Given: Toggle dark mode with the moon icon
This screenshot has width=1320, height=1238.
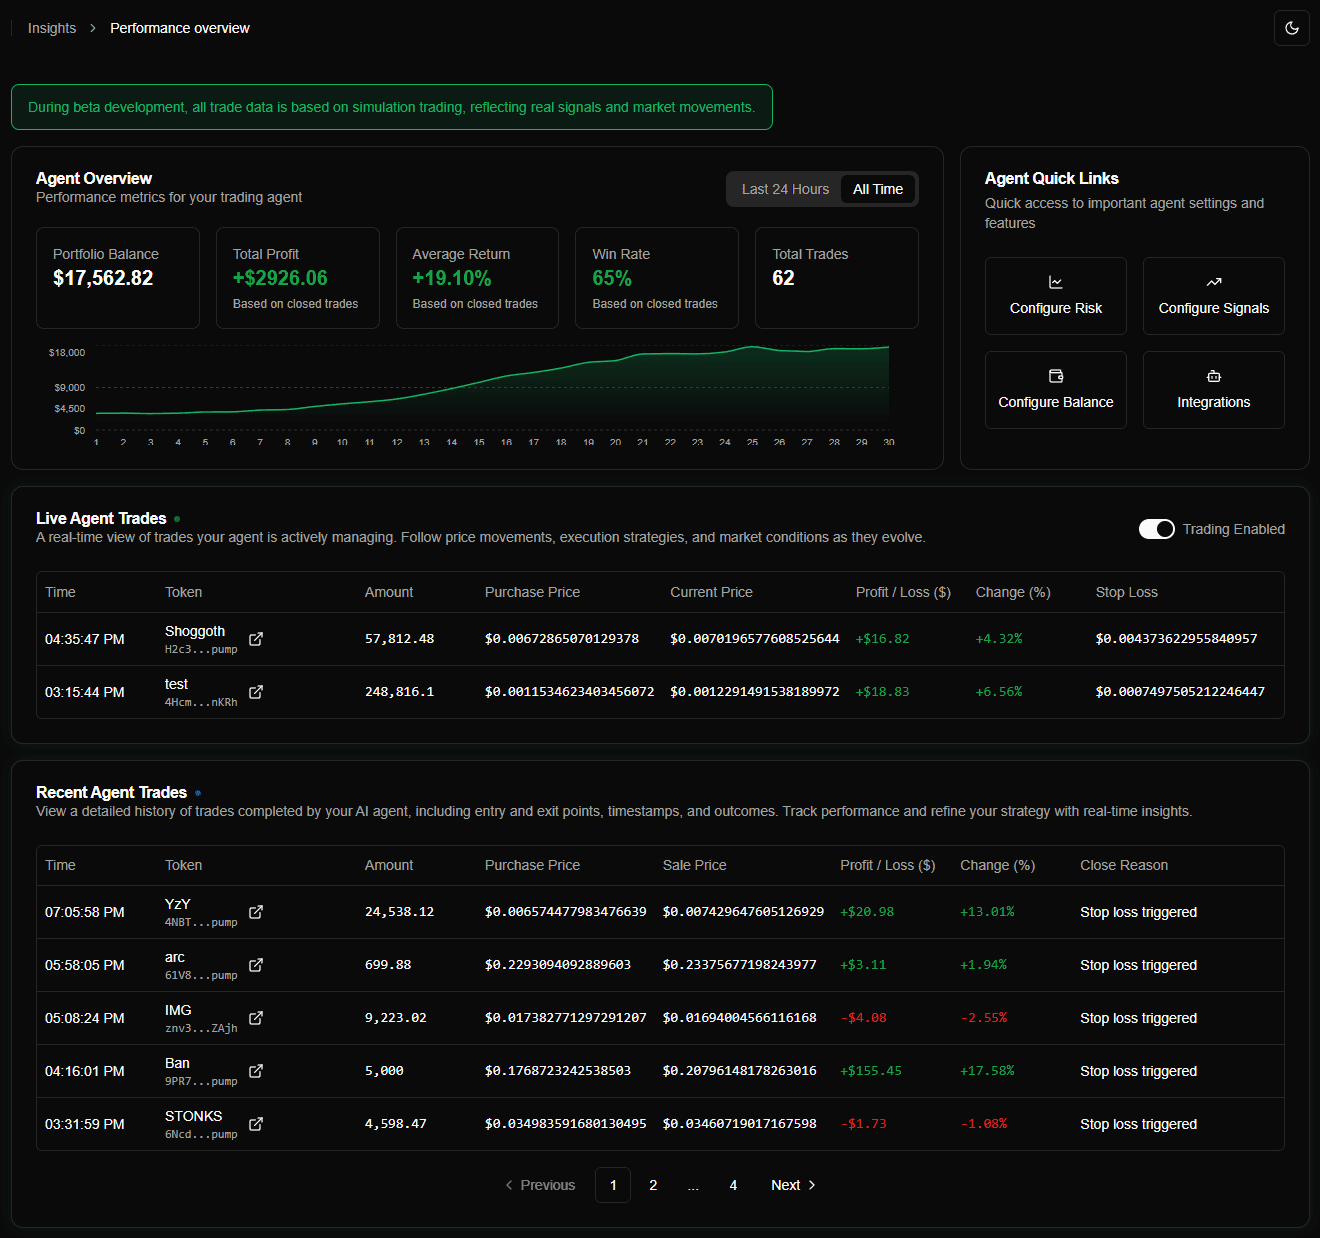Looking at the screenshot, I should coord(1291,28).
